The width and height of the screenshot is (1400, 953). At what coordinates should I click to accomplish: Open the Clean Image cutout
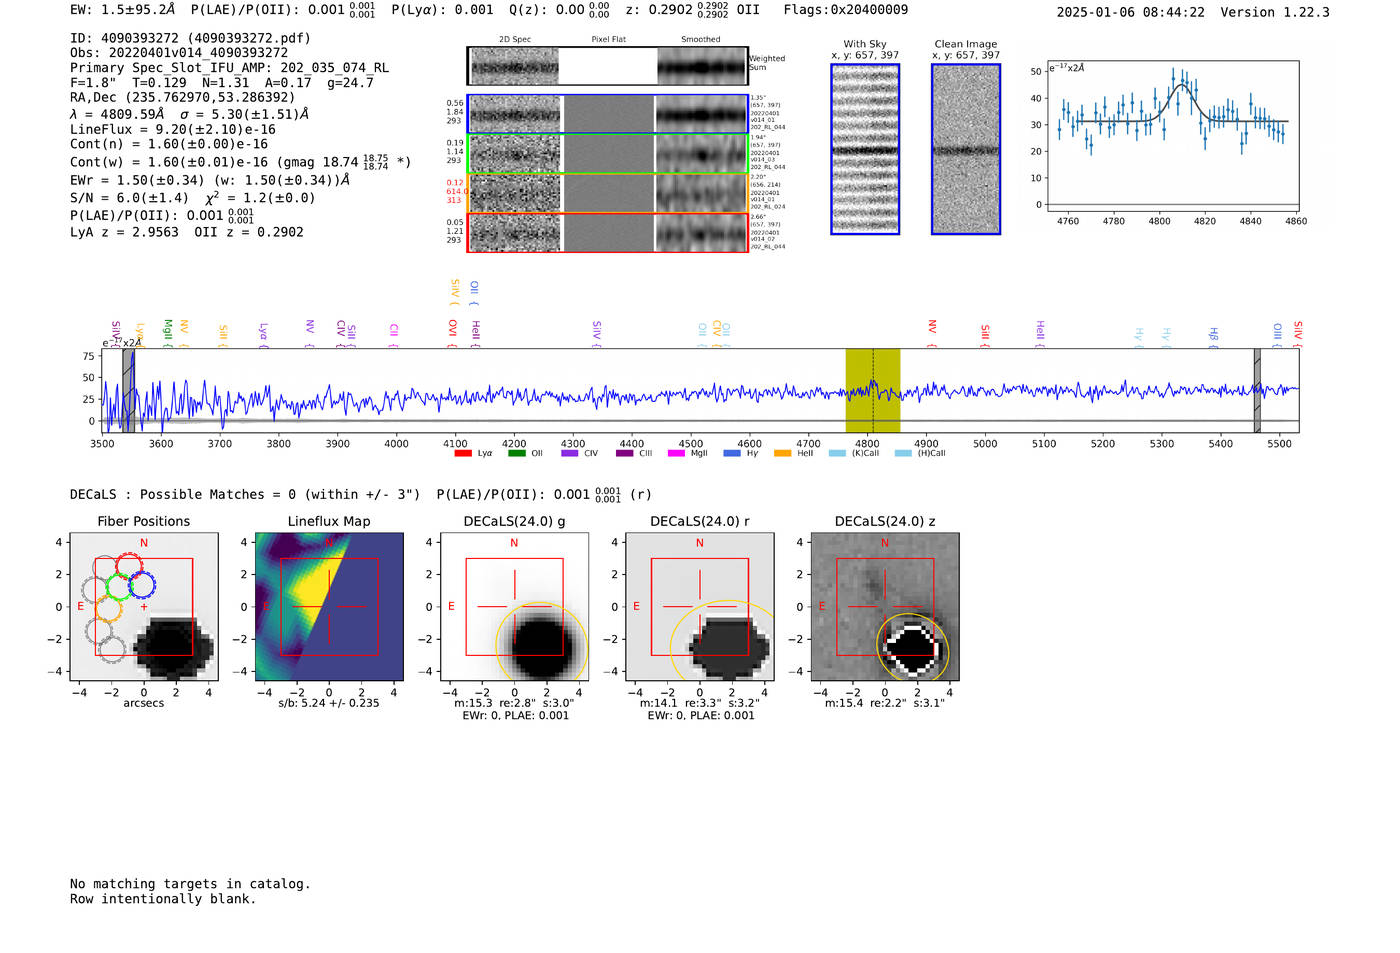click(966, 149)
